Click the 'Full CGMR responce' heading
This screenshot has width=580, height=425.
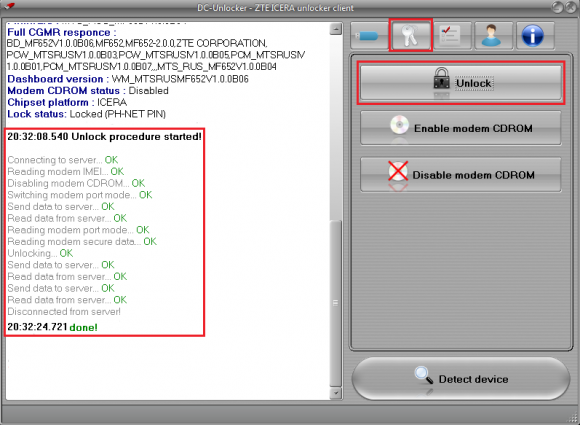click(62, 32)
